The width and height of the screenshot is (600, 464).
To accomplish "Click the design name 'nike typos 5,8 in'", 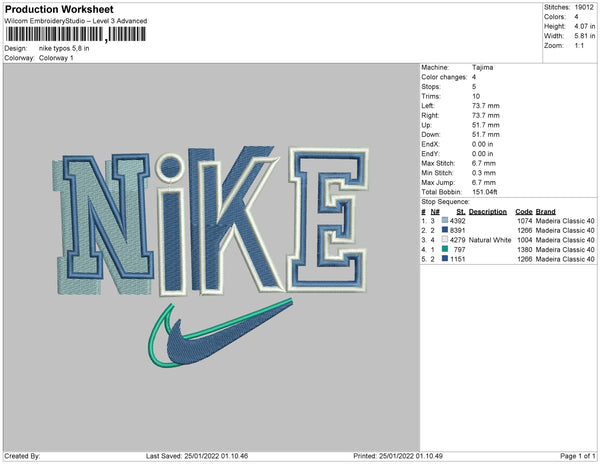I will click(x=64, y=48).
